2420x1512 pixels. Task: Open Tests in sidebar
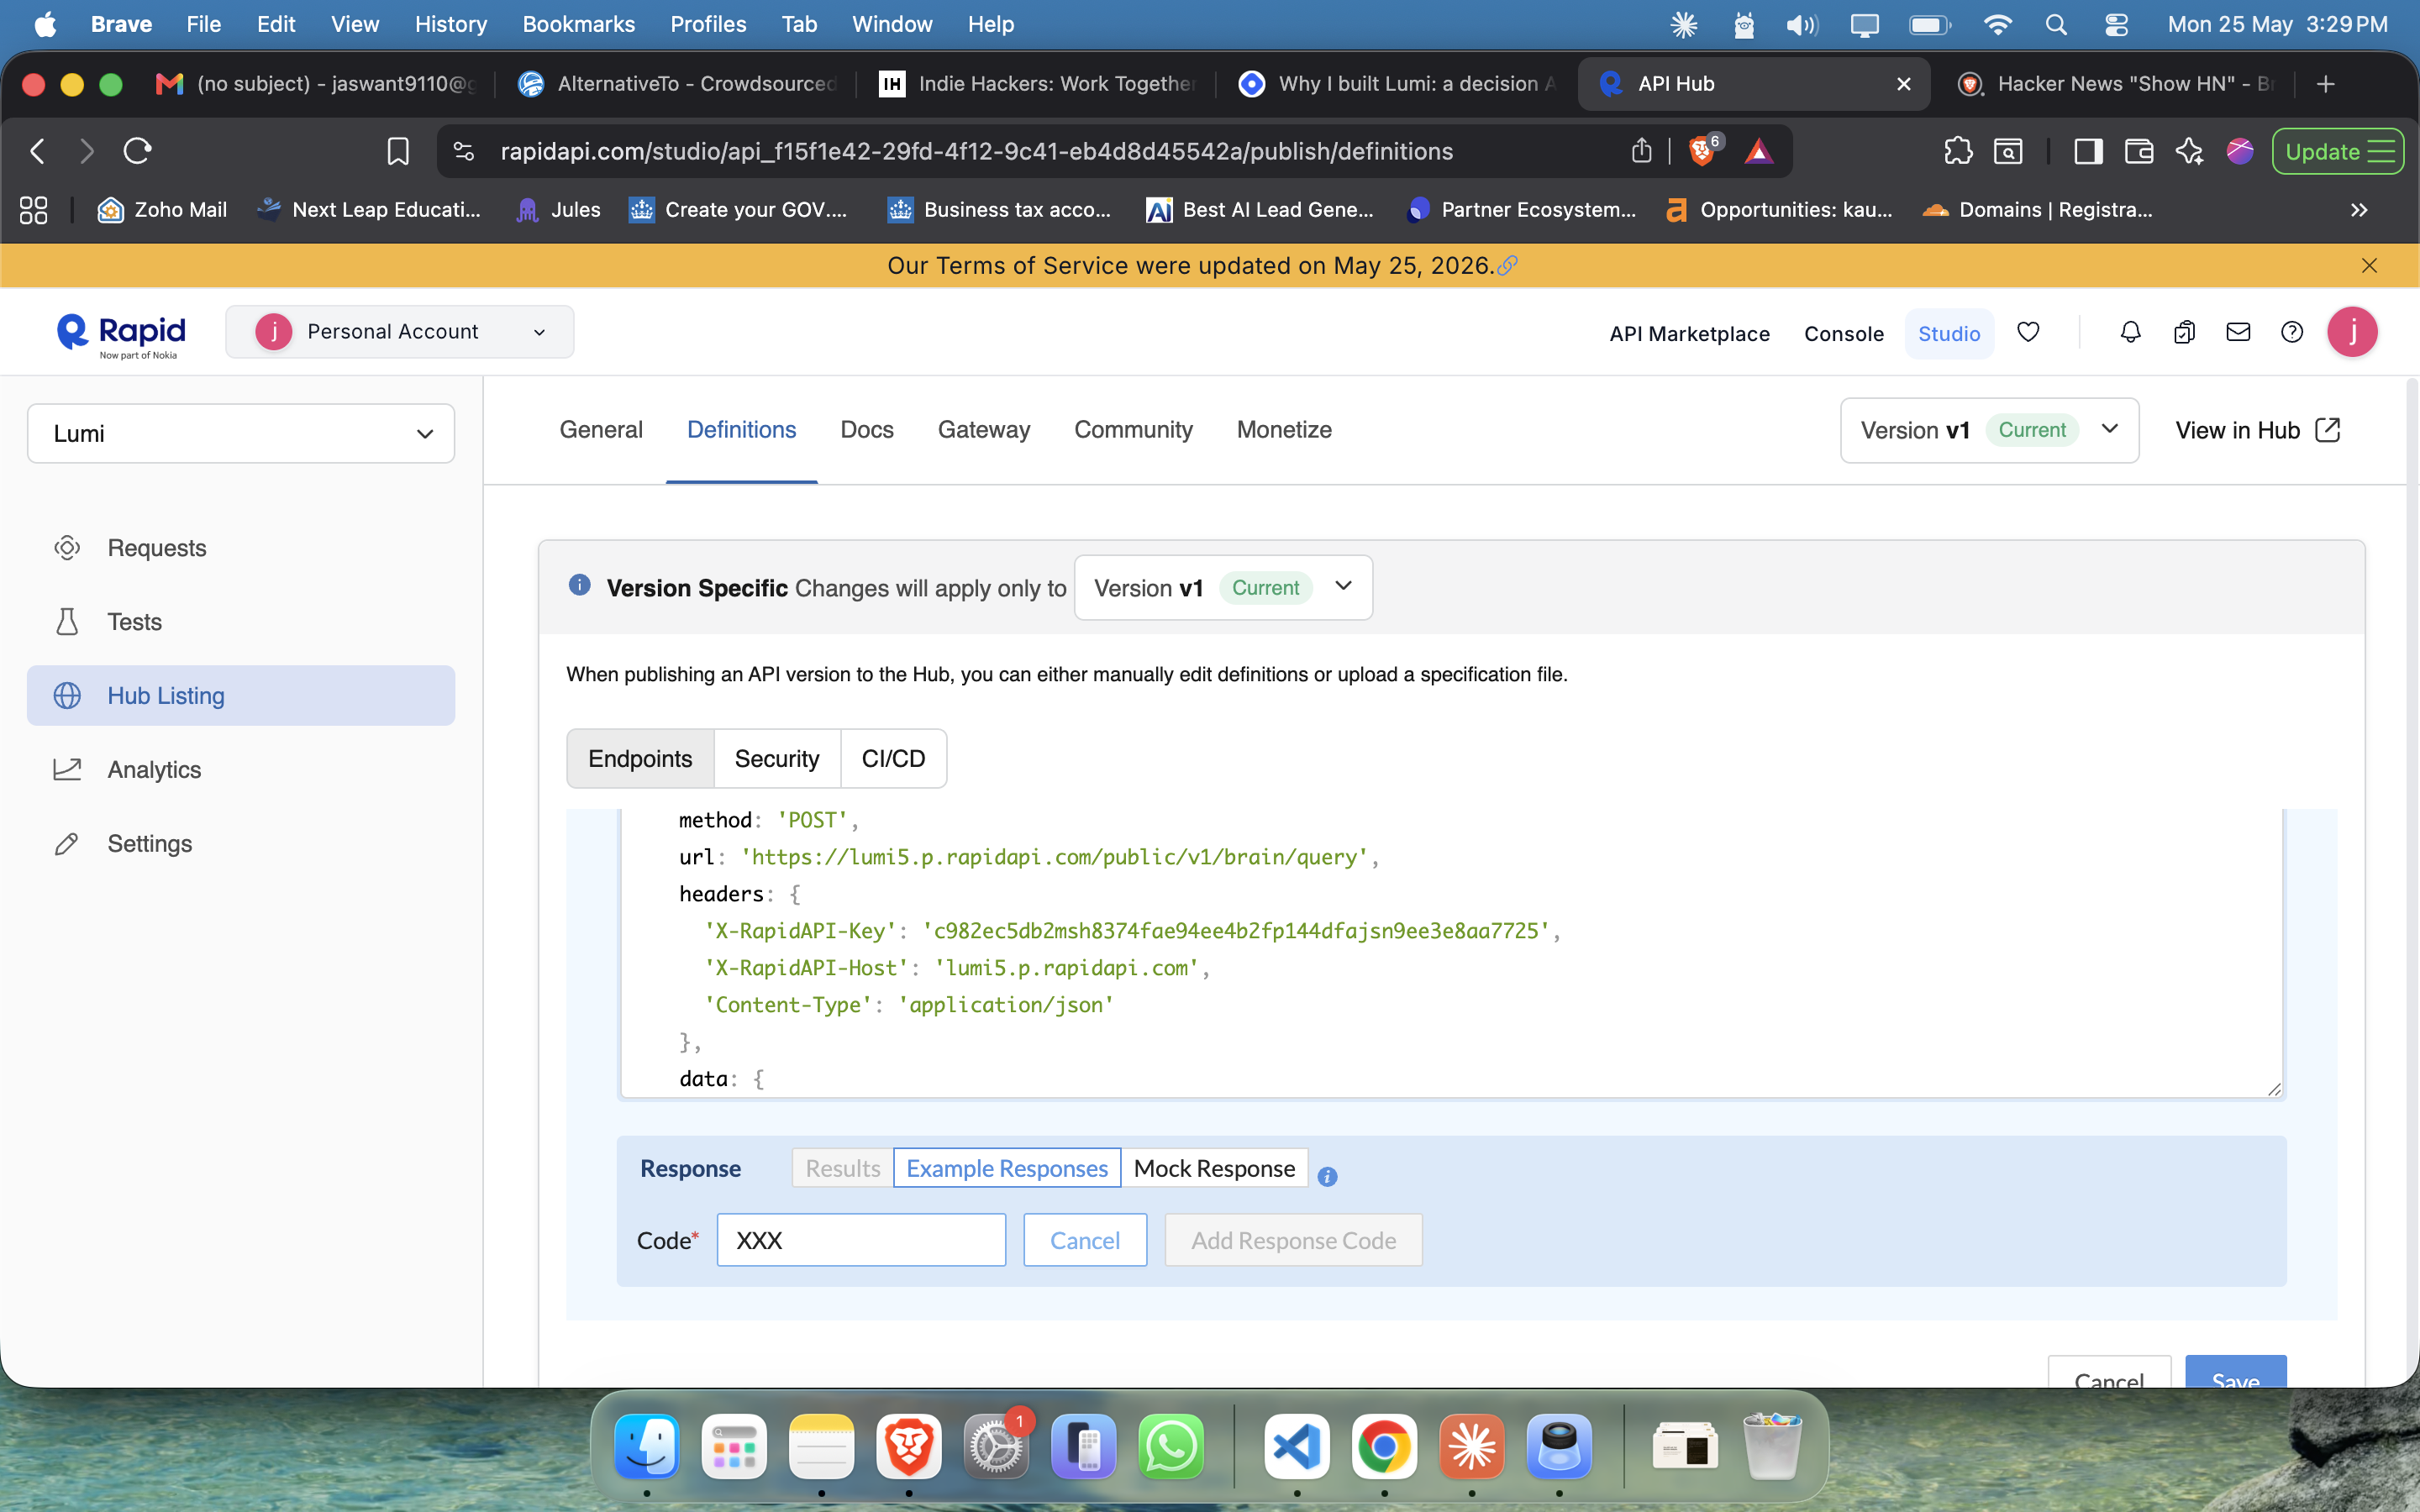tap(241, 622)
